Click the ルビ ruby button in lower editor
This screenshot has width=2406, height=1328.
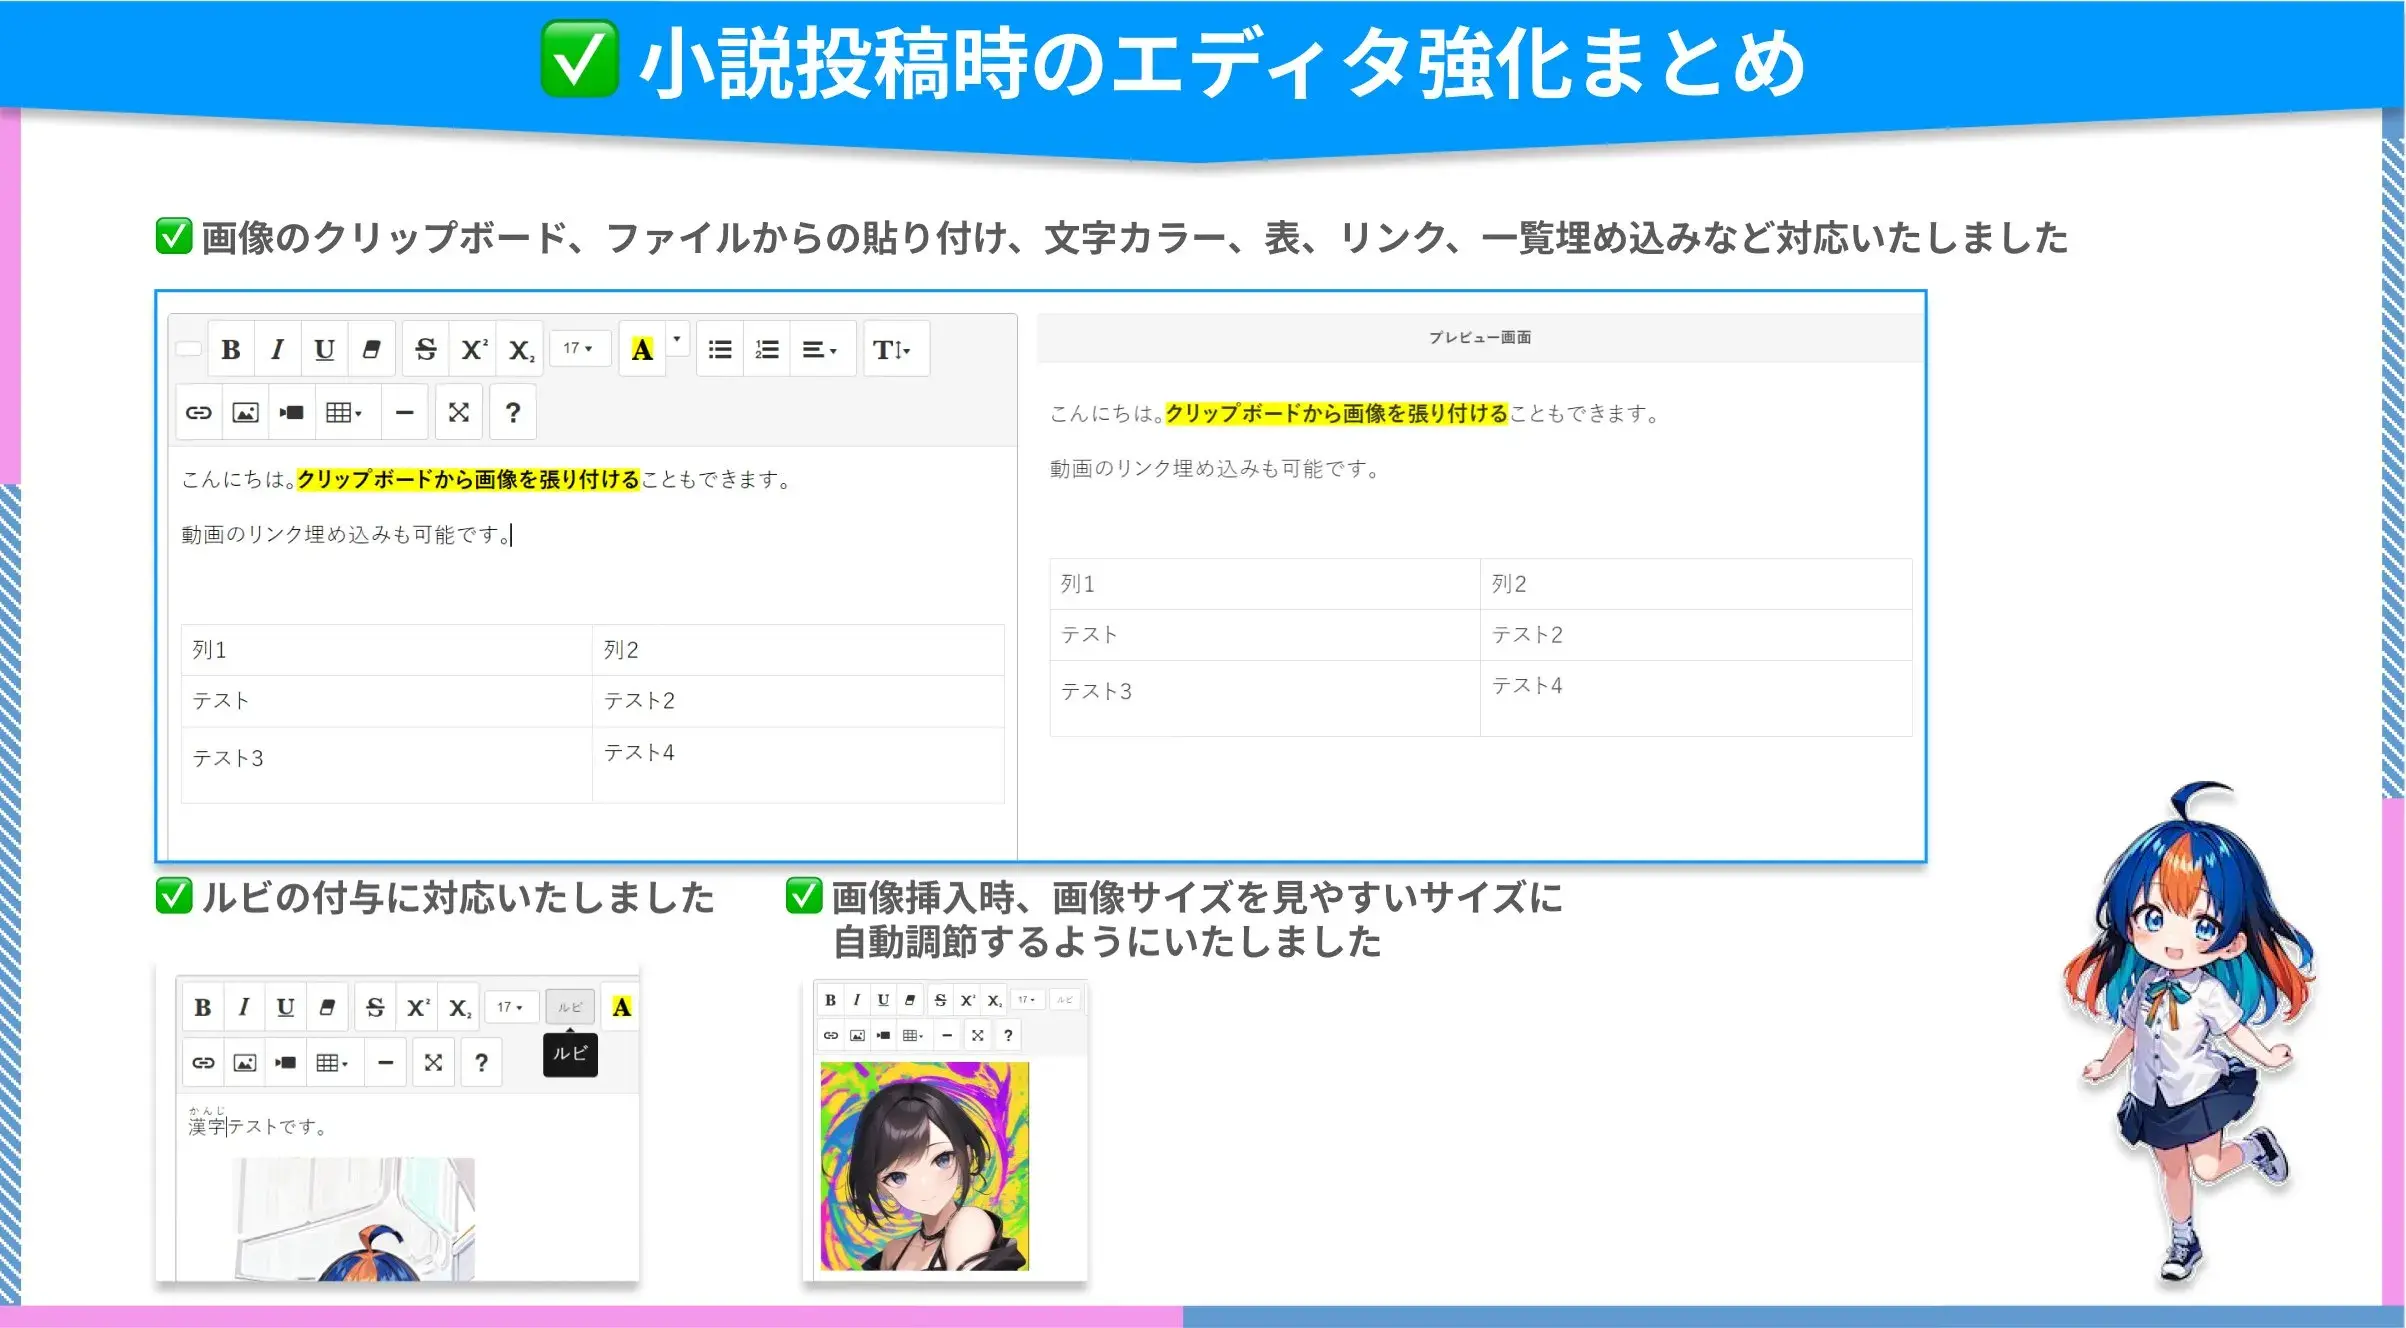pos(570,1007)
